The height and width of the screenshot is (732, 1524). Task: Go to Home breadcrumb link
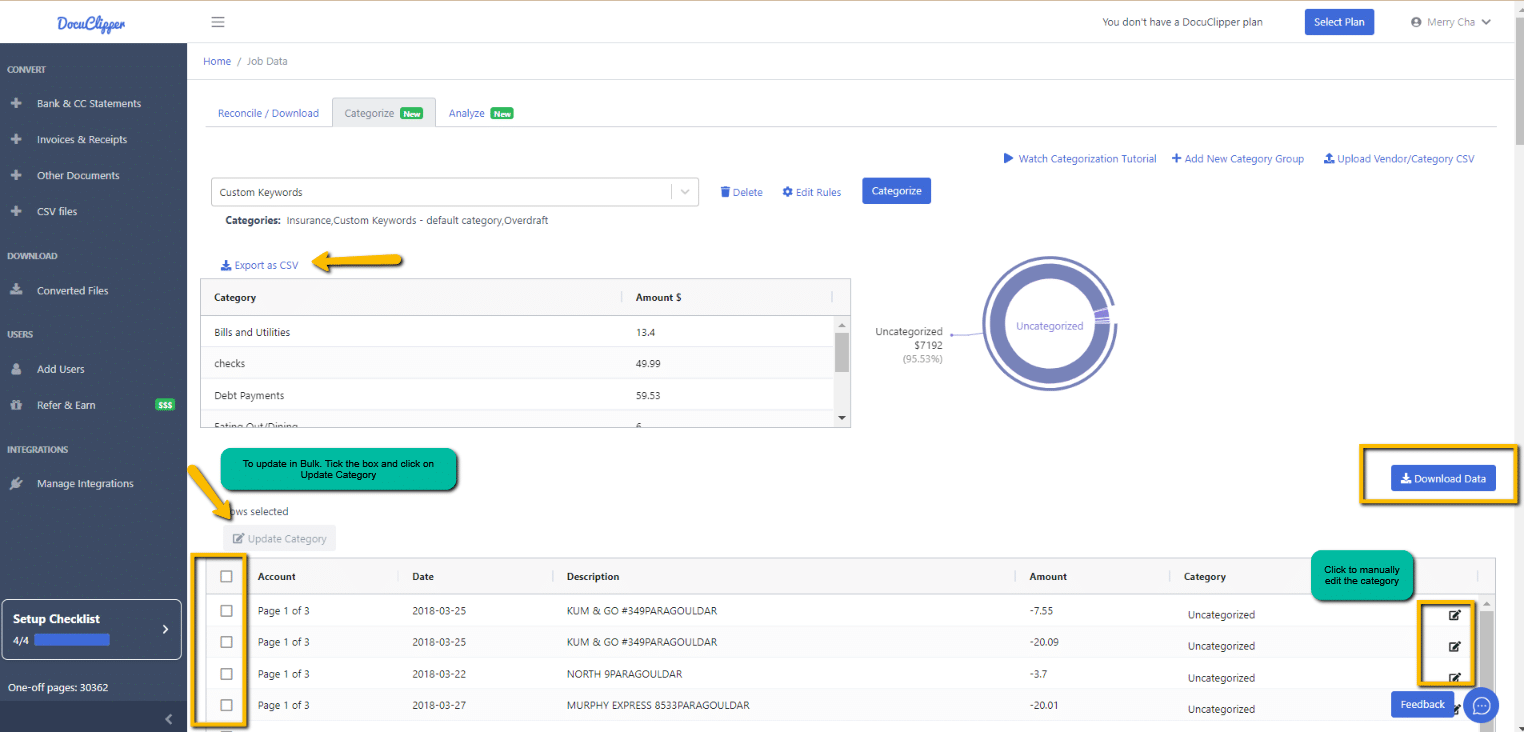coord(217,61)
